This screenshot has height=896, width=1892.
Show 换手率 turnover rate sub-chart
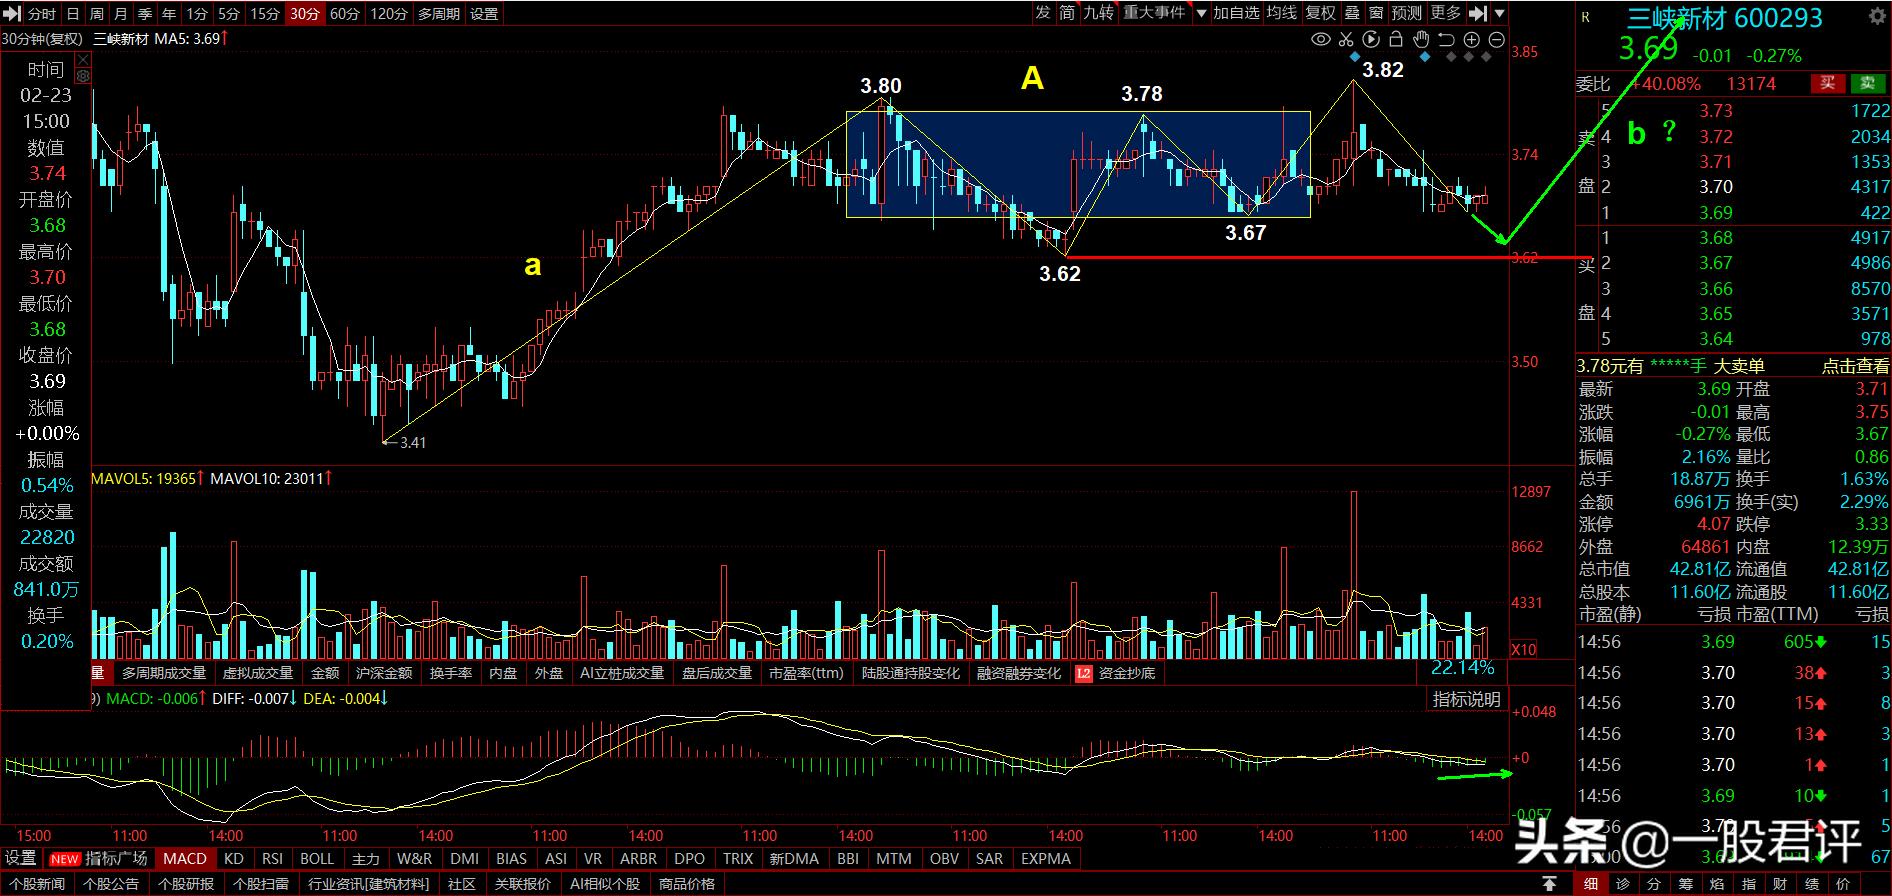point(451,673)
